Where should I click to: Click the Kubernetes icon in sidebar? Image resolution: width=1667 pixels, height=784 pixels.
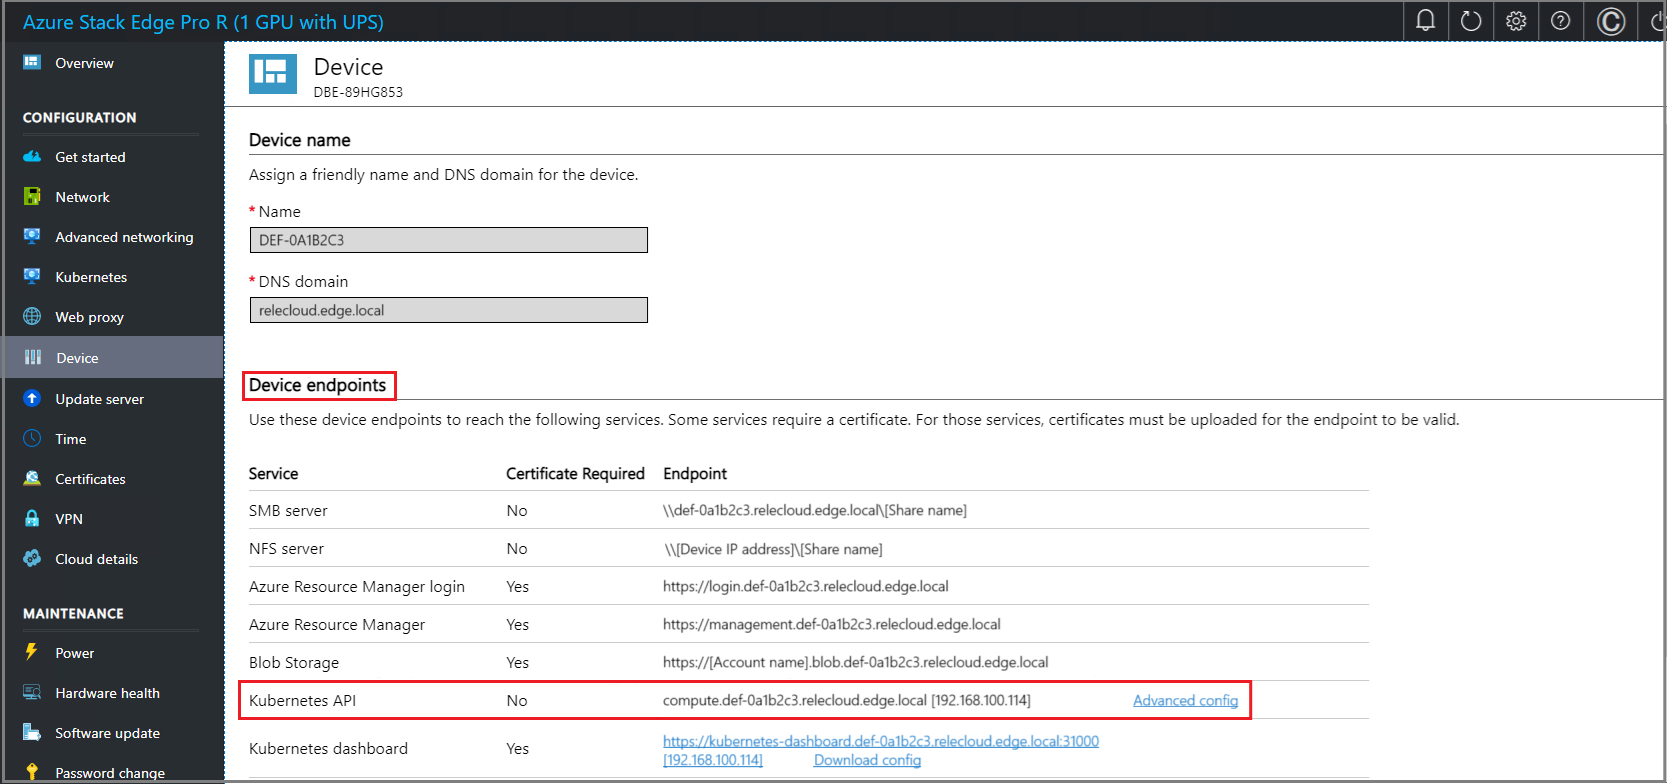[32, 276]
